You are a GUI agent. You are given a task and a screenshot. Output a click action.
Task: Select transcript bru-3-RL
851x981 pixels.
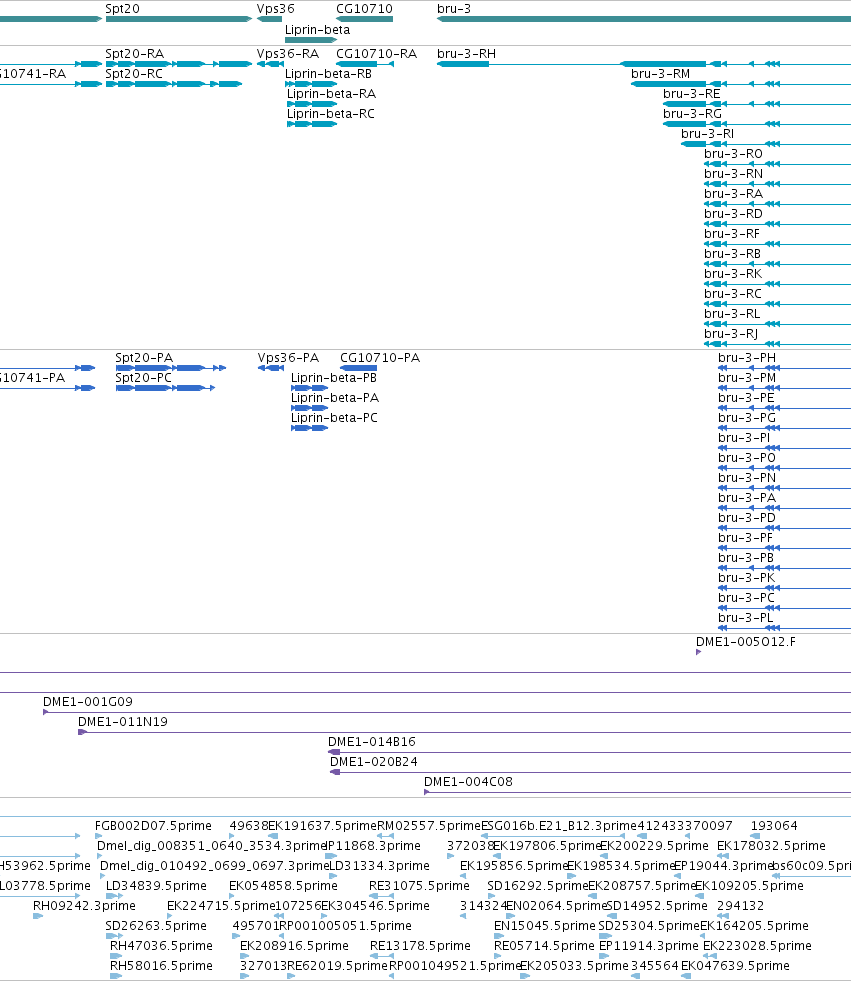click(x=732, y=314)
